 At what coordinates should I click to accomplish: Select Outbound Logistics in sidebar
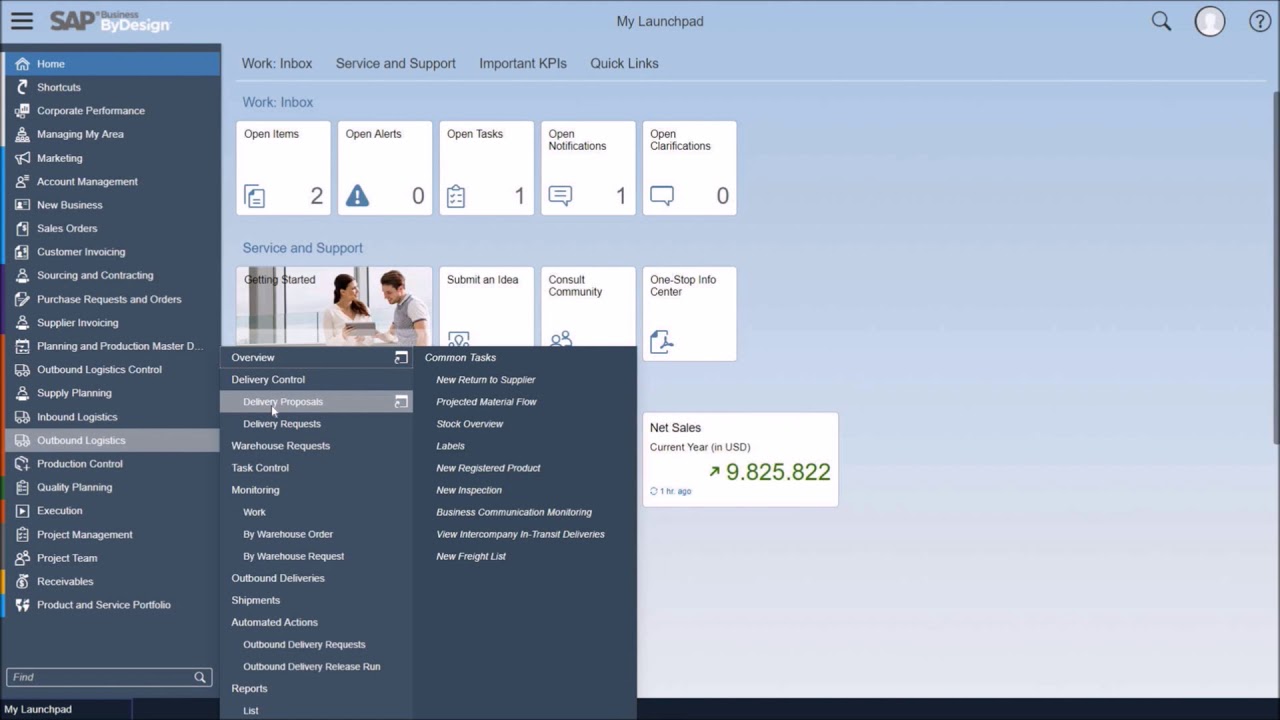click(x=110, y=440)
